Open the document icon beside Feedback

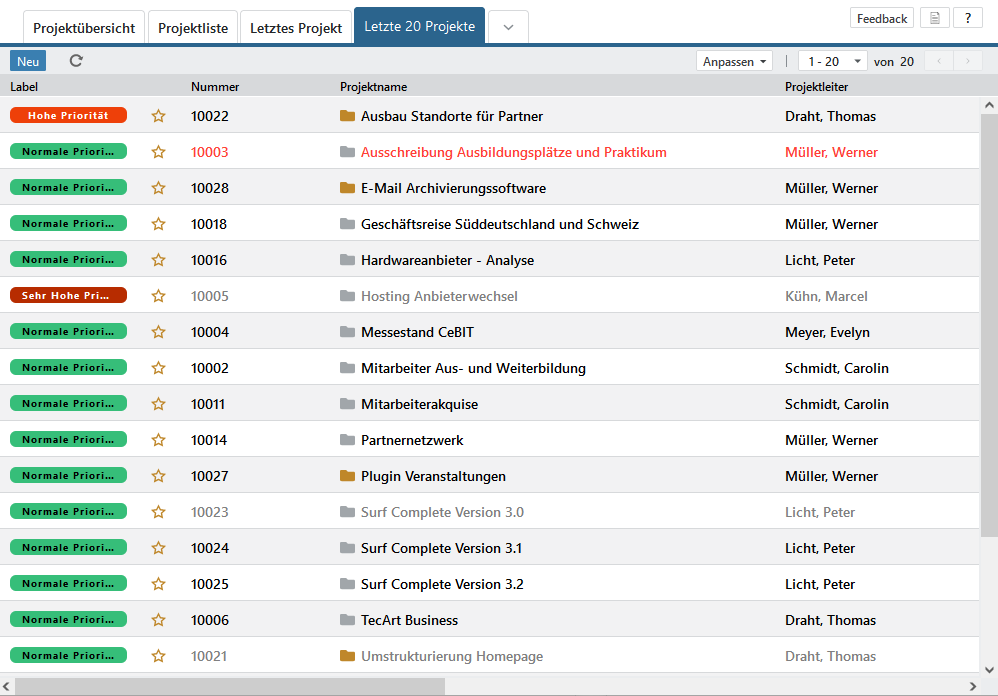pos(934,19)
